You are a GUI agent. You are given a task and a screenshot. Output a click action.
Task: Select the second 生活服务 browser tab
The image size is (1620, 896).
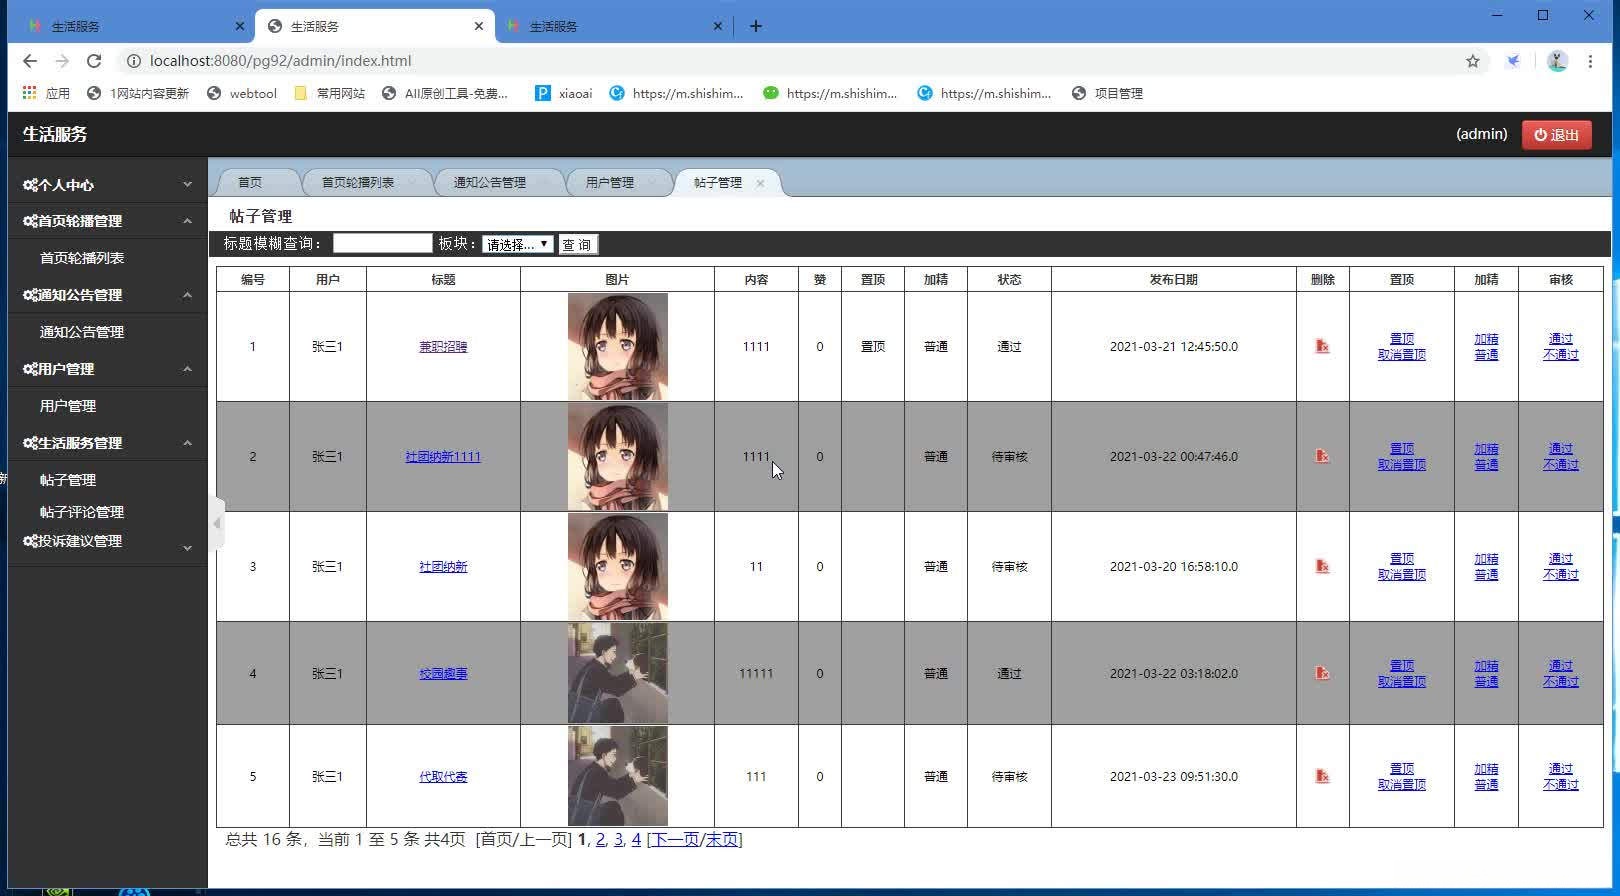coord(375,26)
